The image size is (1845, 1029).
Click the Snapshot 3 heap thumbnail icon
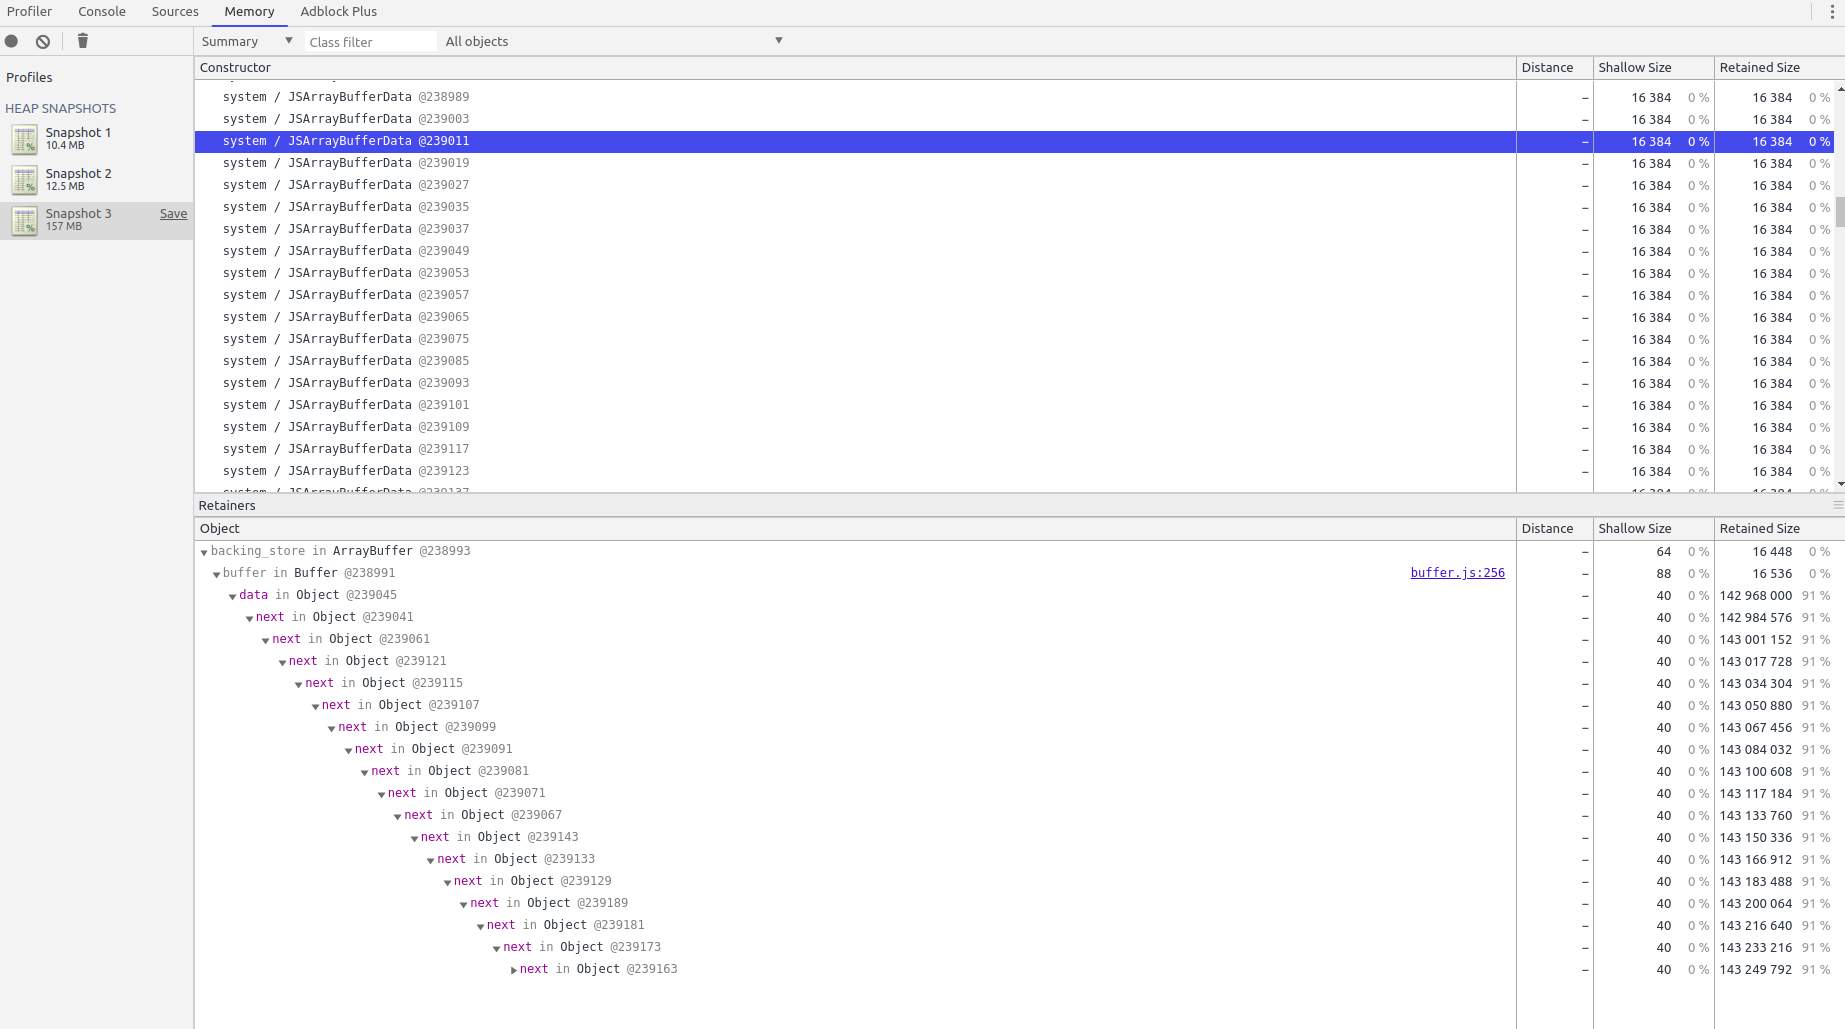coord(24,220)
